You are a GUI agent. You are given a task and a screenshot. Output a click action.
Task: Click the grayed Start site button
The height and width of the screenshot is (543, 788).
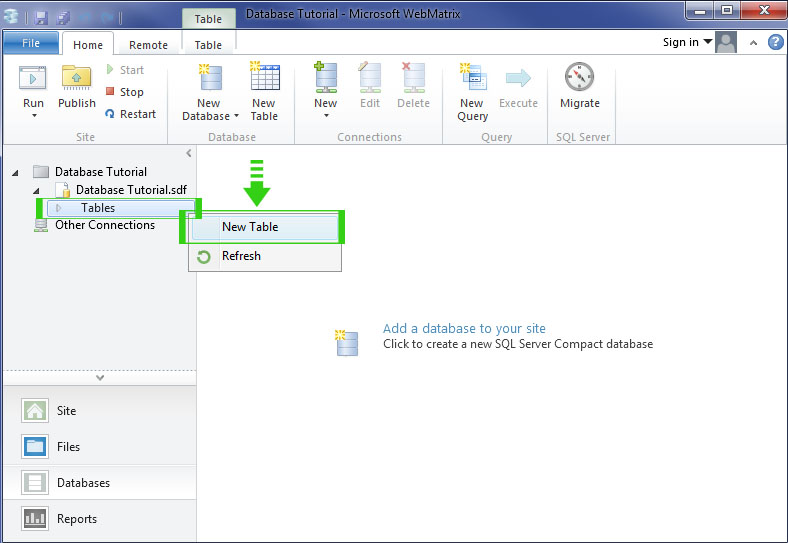point(125,70)
